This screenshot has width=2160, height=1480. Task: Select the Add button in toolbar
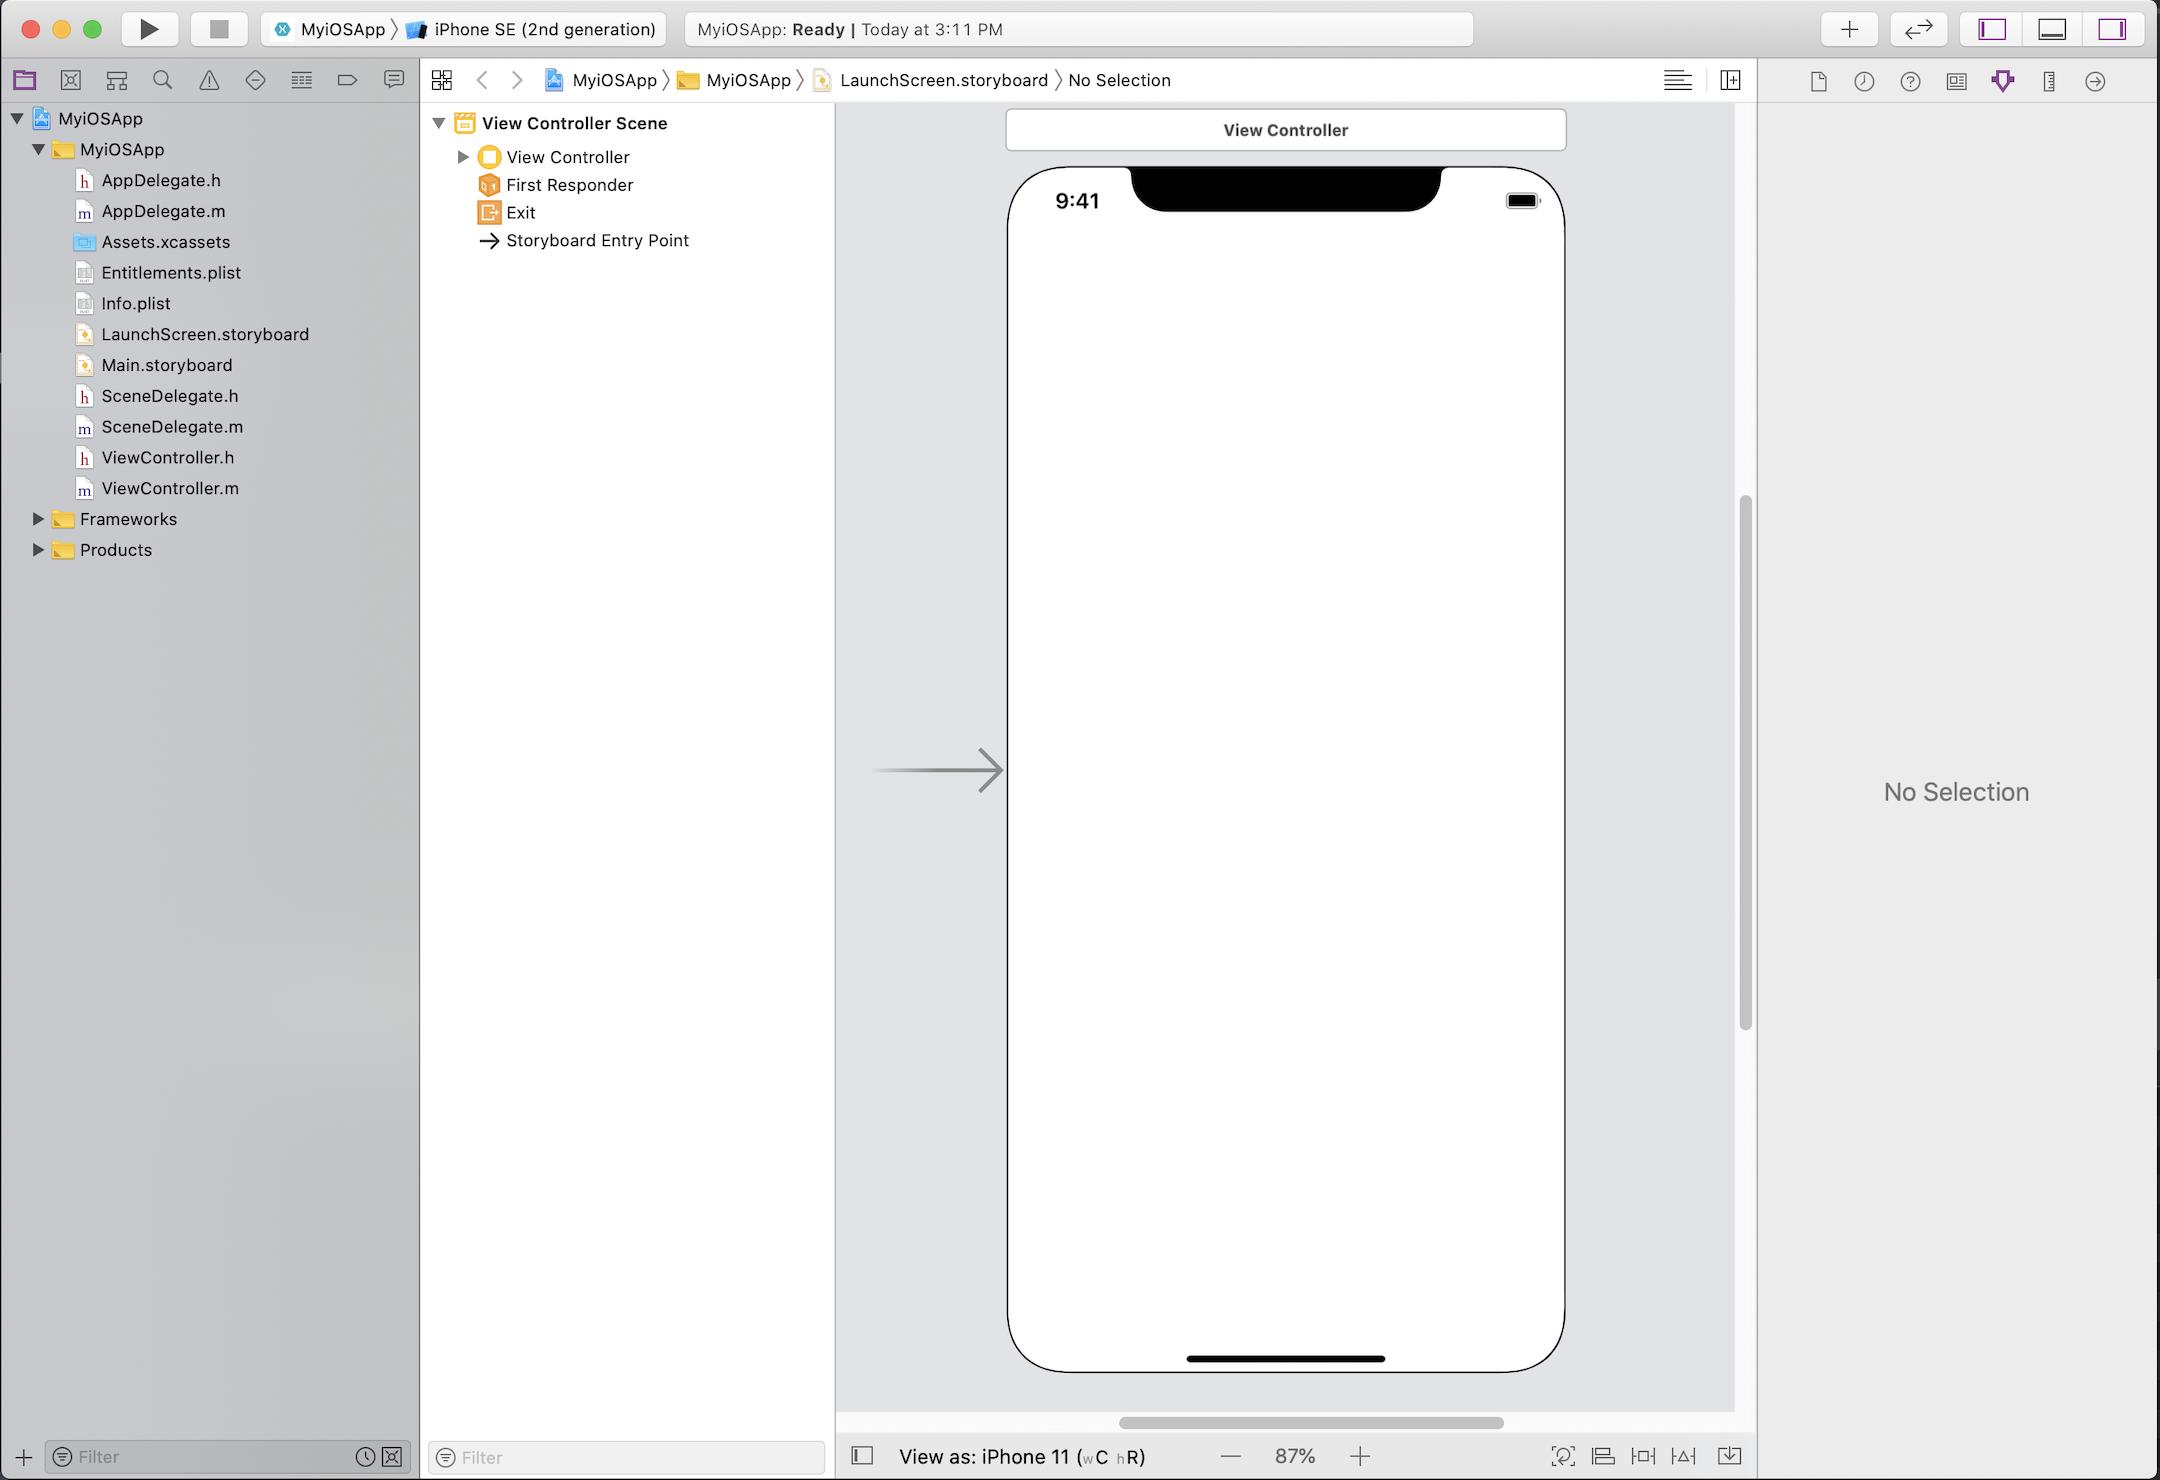click(x=1850, y=28)
